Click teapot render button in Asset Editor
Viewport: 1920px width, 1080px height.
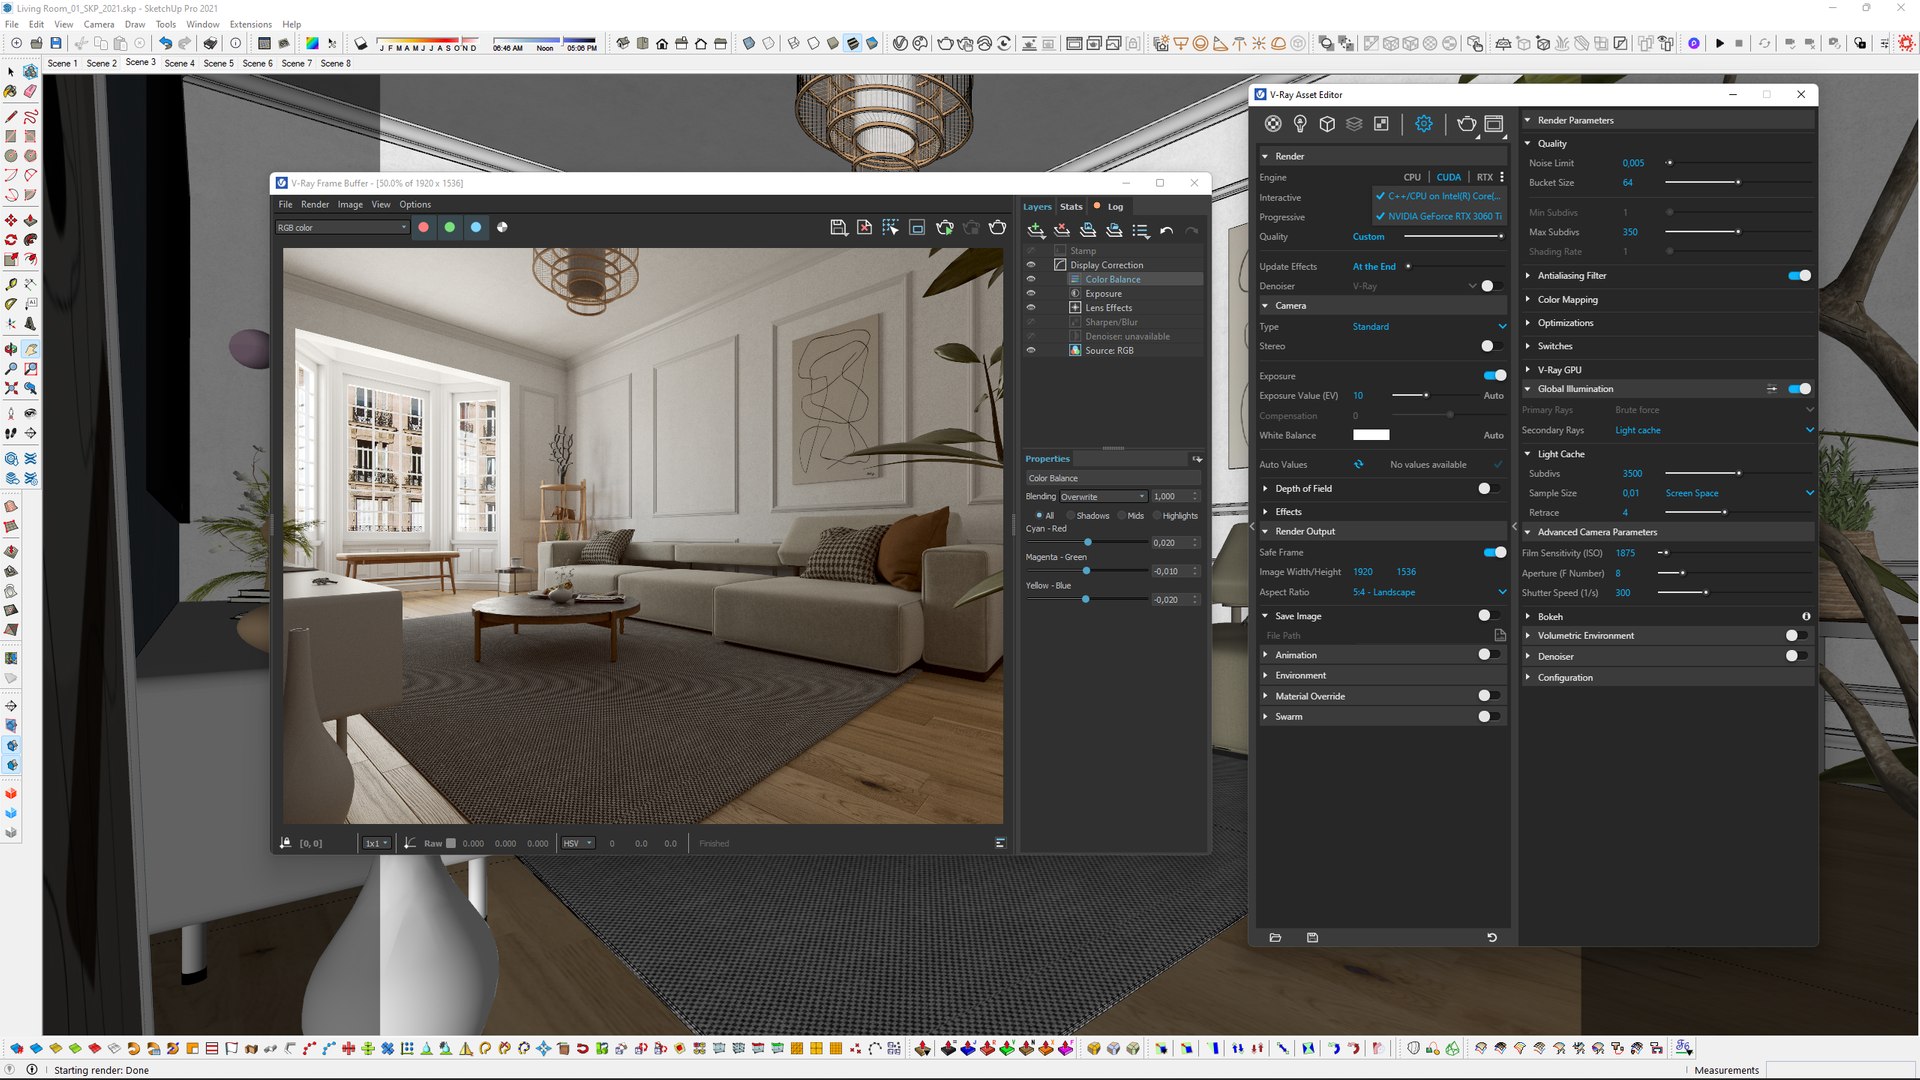pyautogui.click(x=1466, y=124)
